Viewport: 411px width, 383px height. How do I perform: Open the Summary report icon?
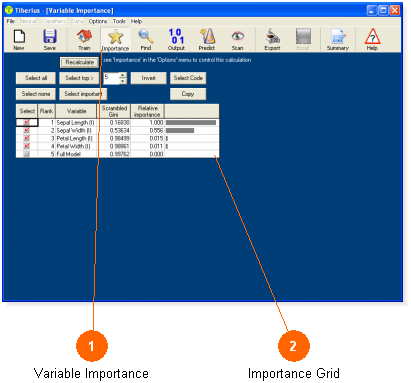[x=338, y=36]
